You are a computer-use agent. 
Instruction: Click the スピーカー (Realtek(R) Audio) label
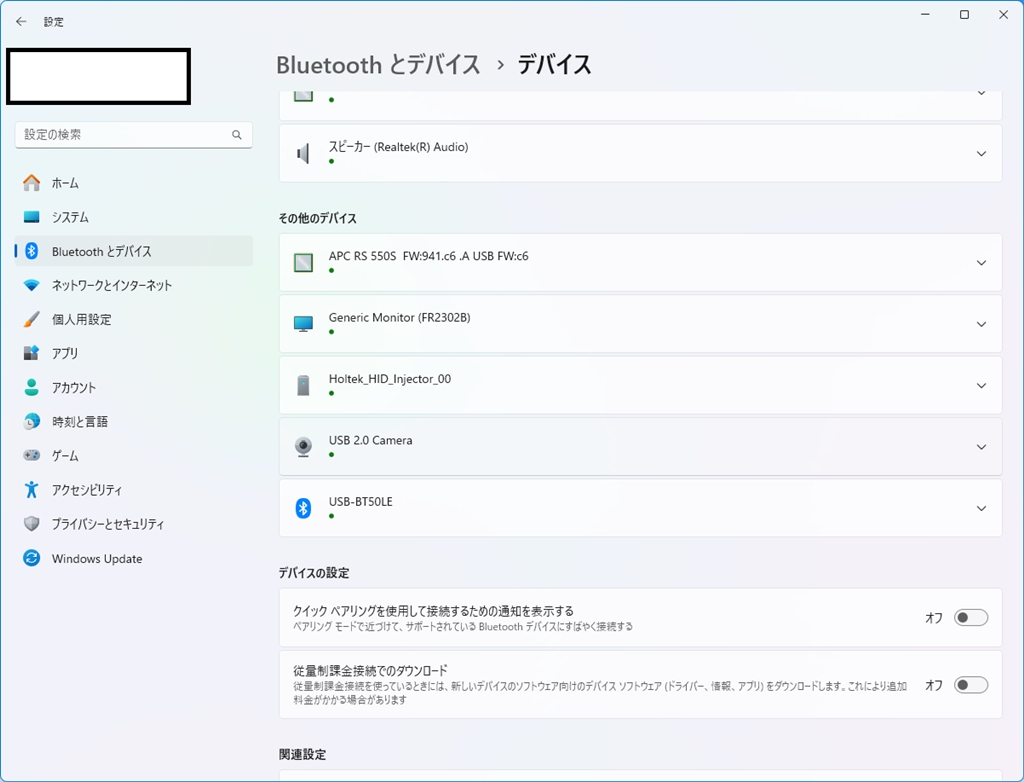click(398, 147)
